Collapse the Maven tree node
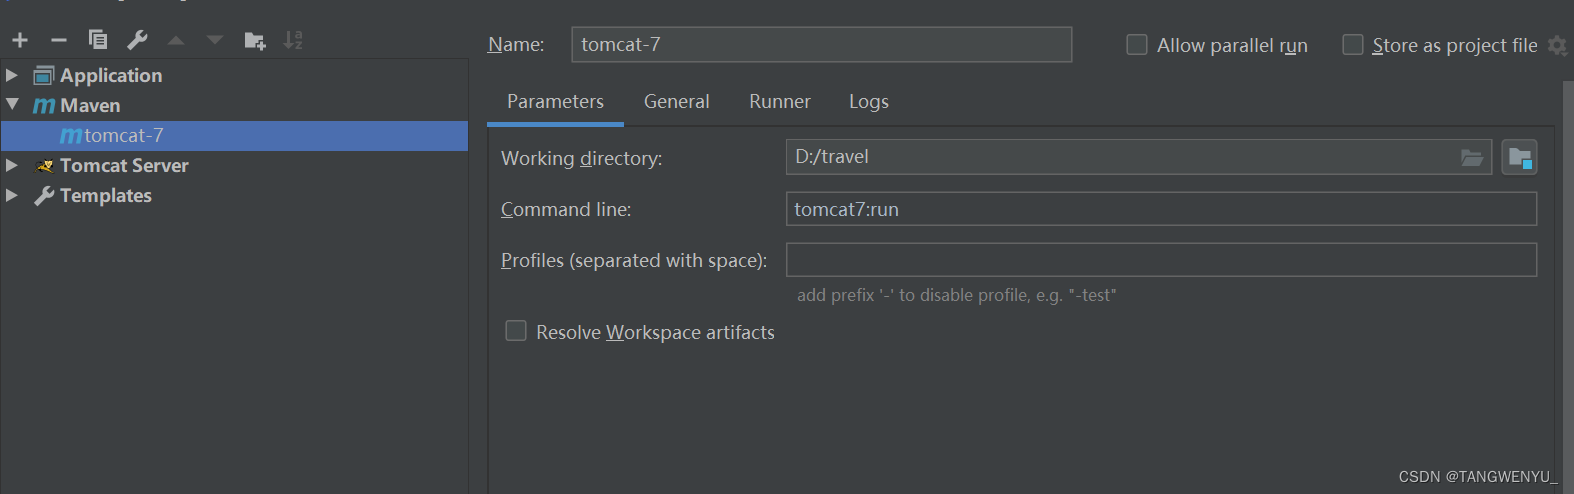The width and height of the screenshot is (1574, 494). [x=12, y=104]
